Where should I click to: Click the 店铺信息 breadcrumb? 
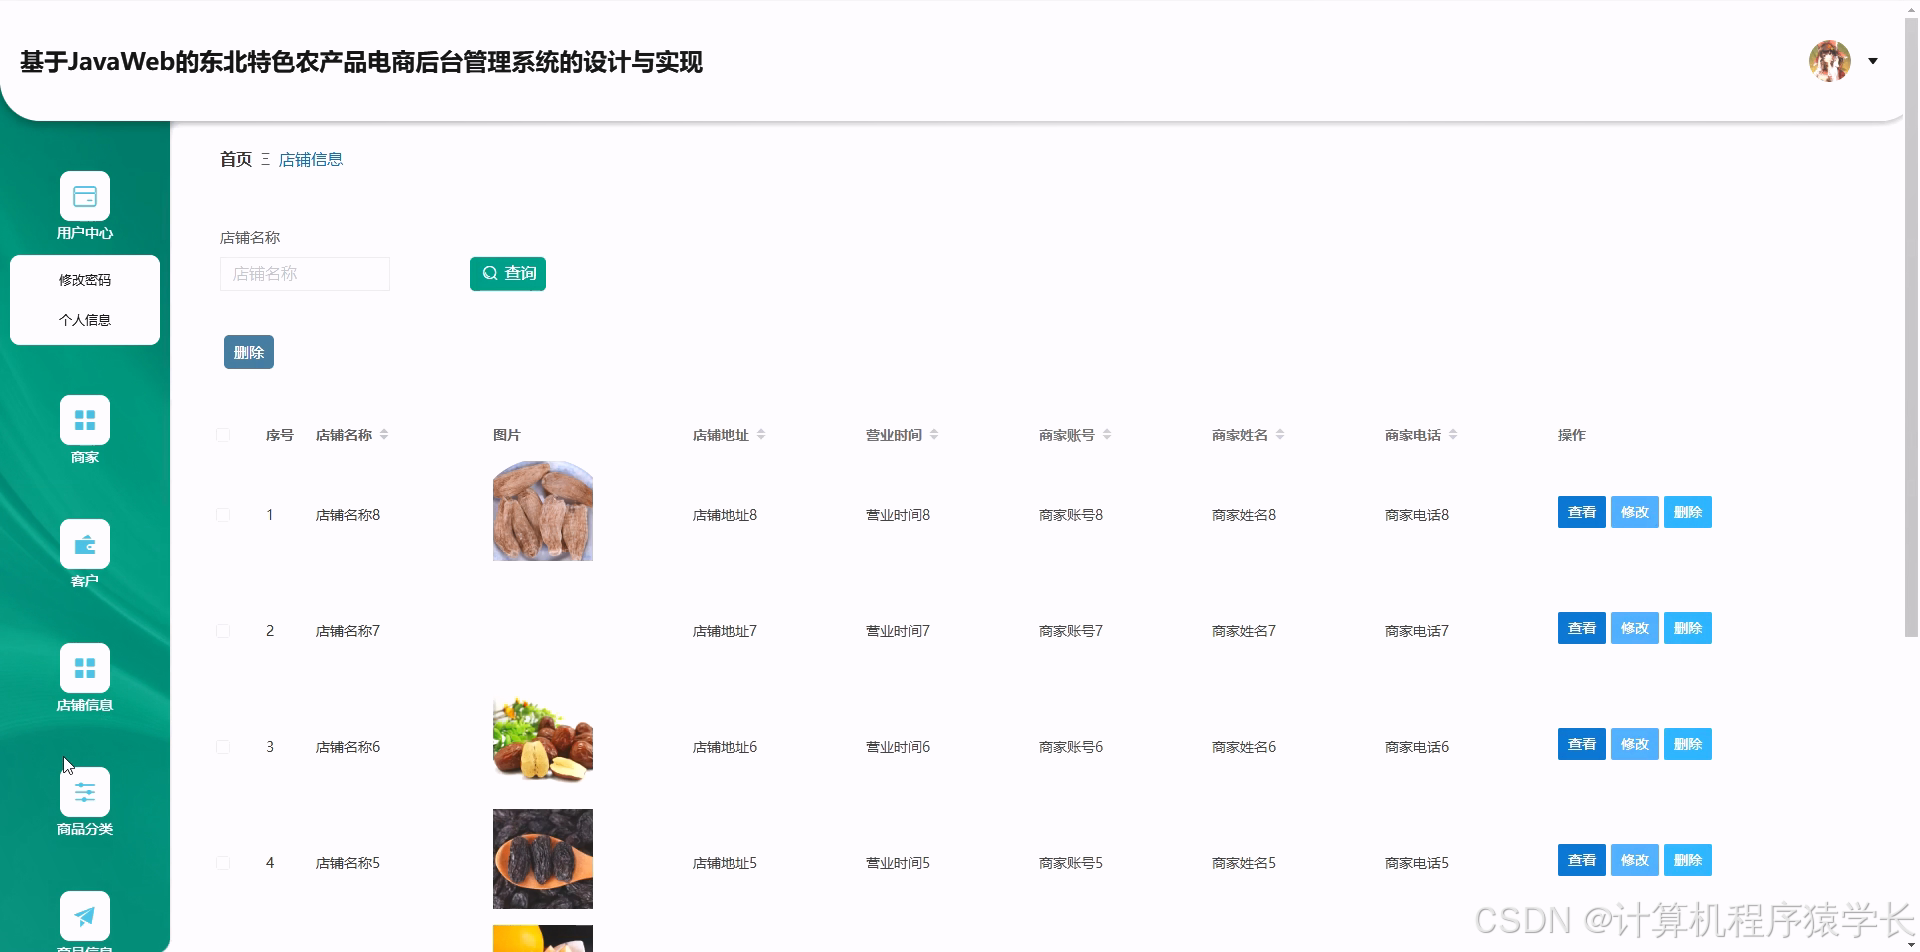coord(311,159)
